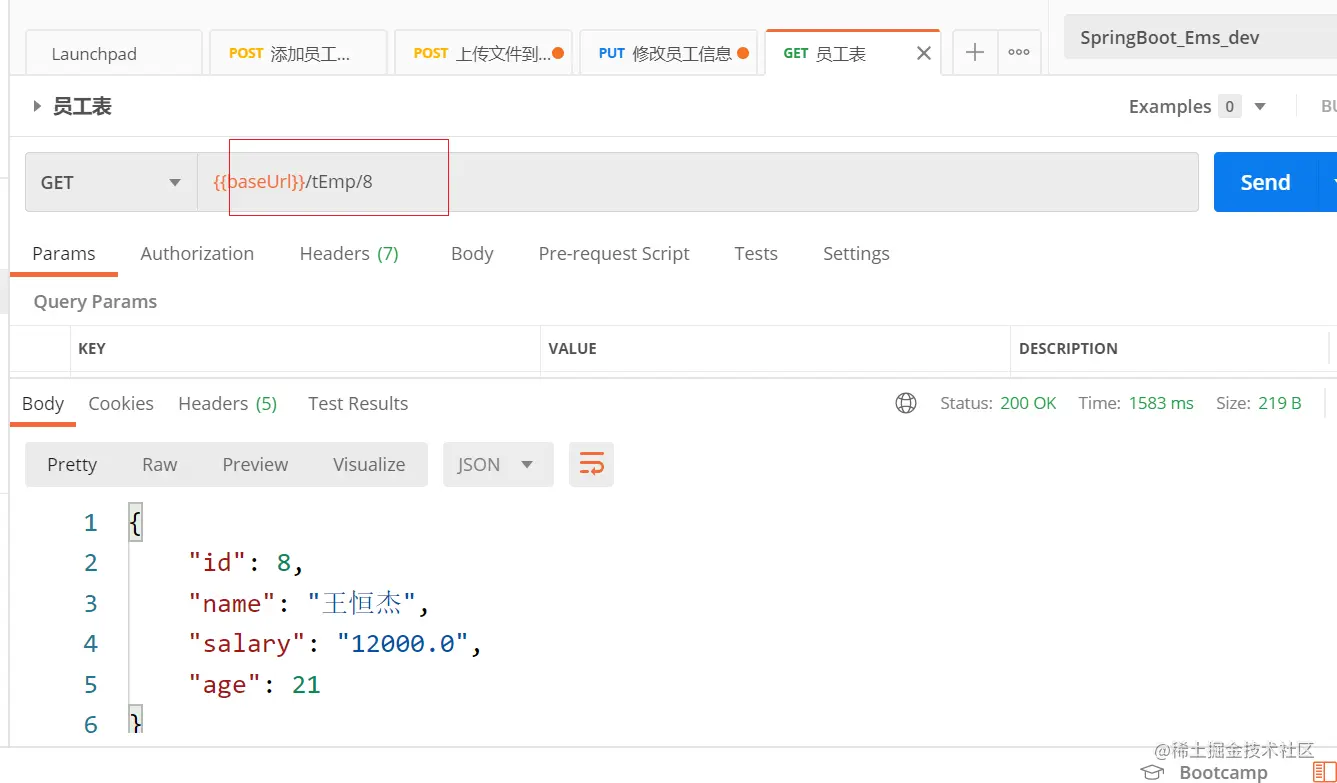Expand the Examples dropdown

[x=1259, y=106]
